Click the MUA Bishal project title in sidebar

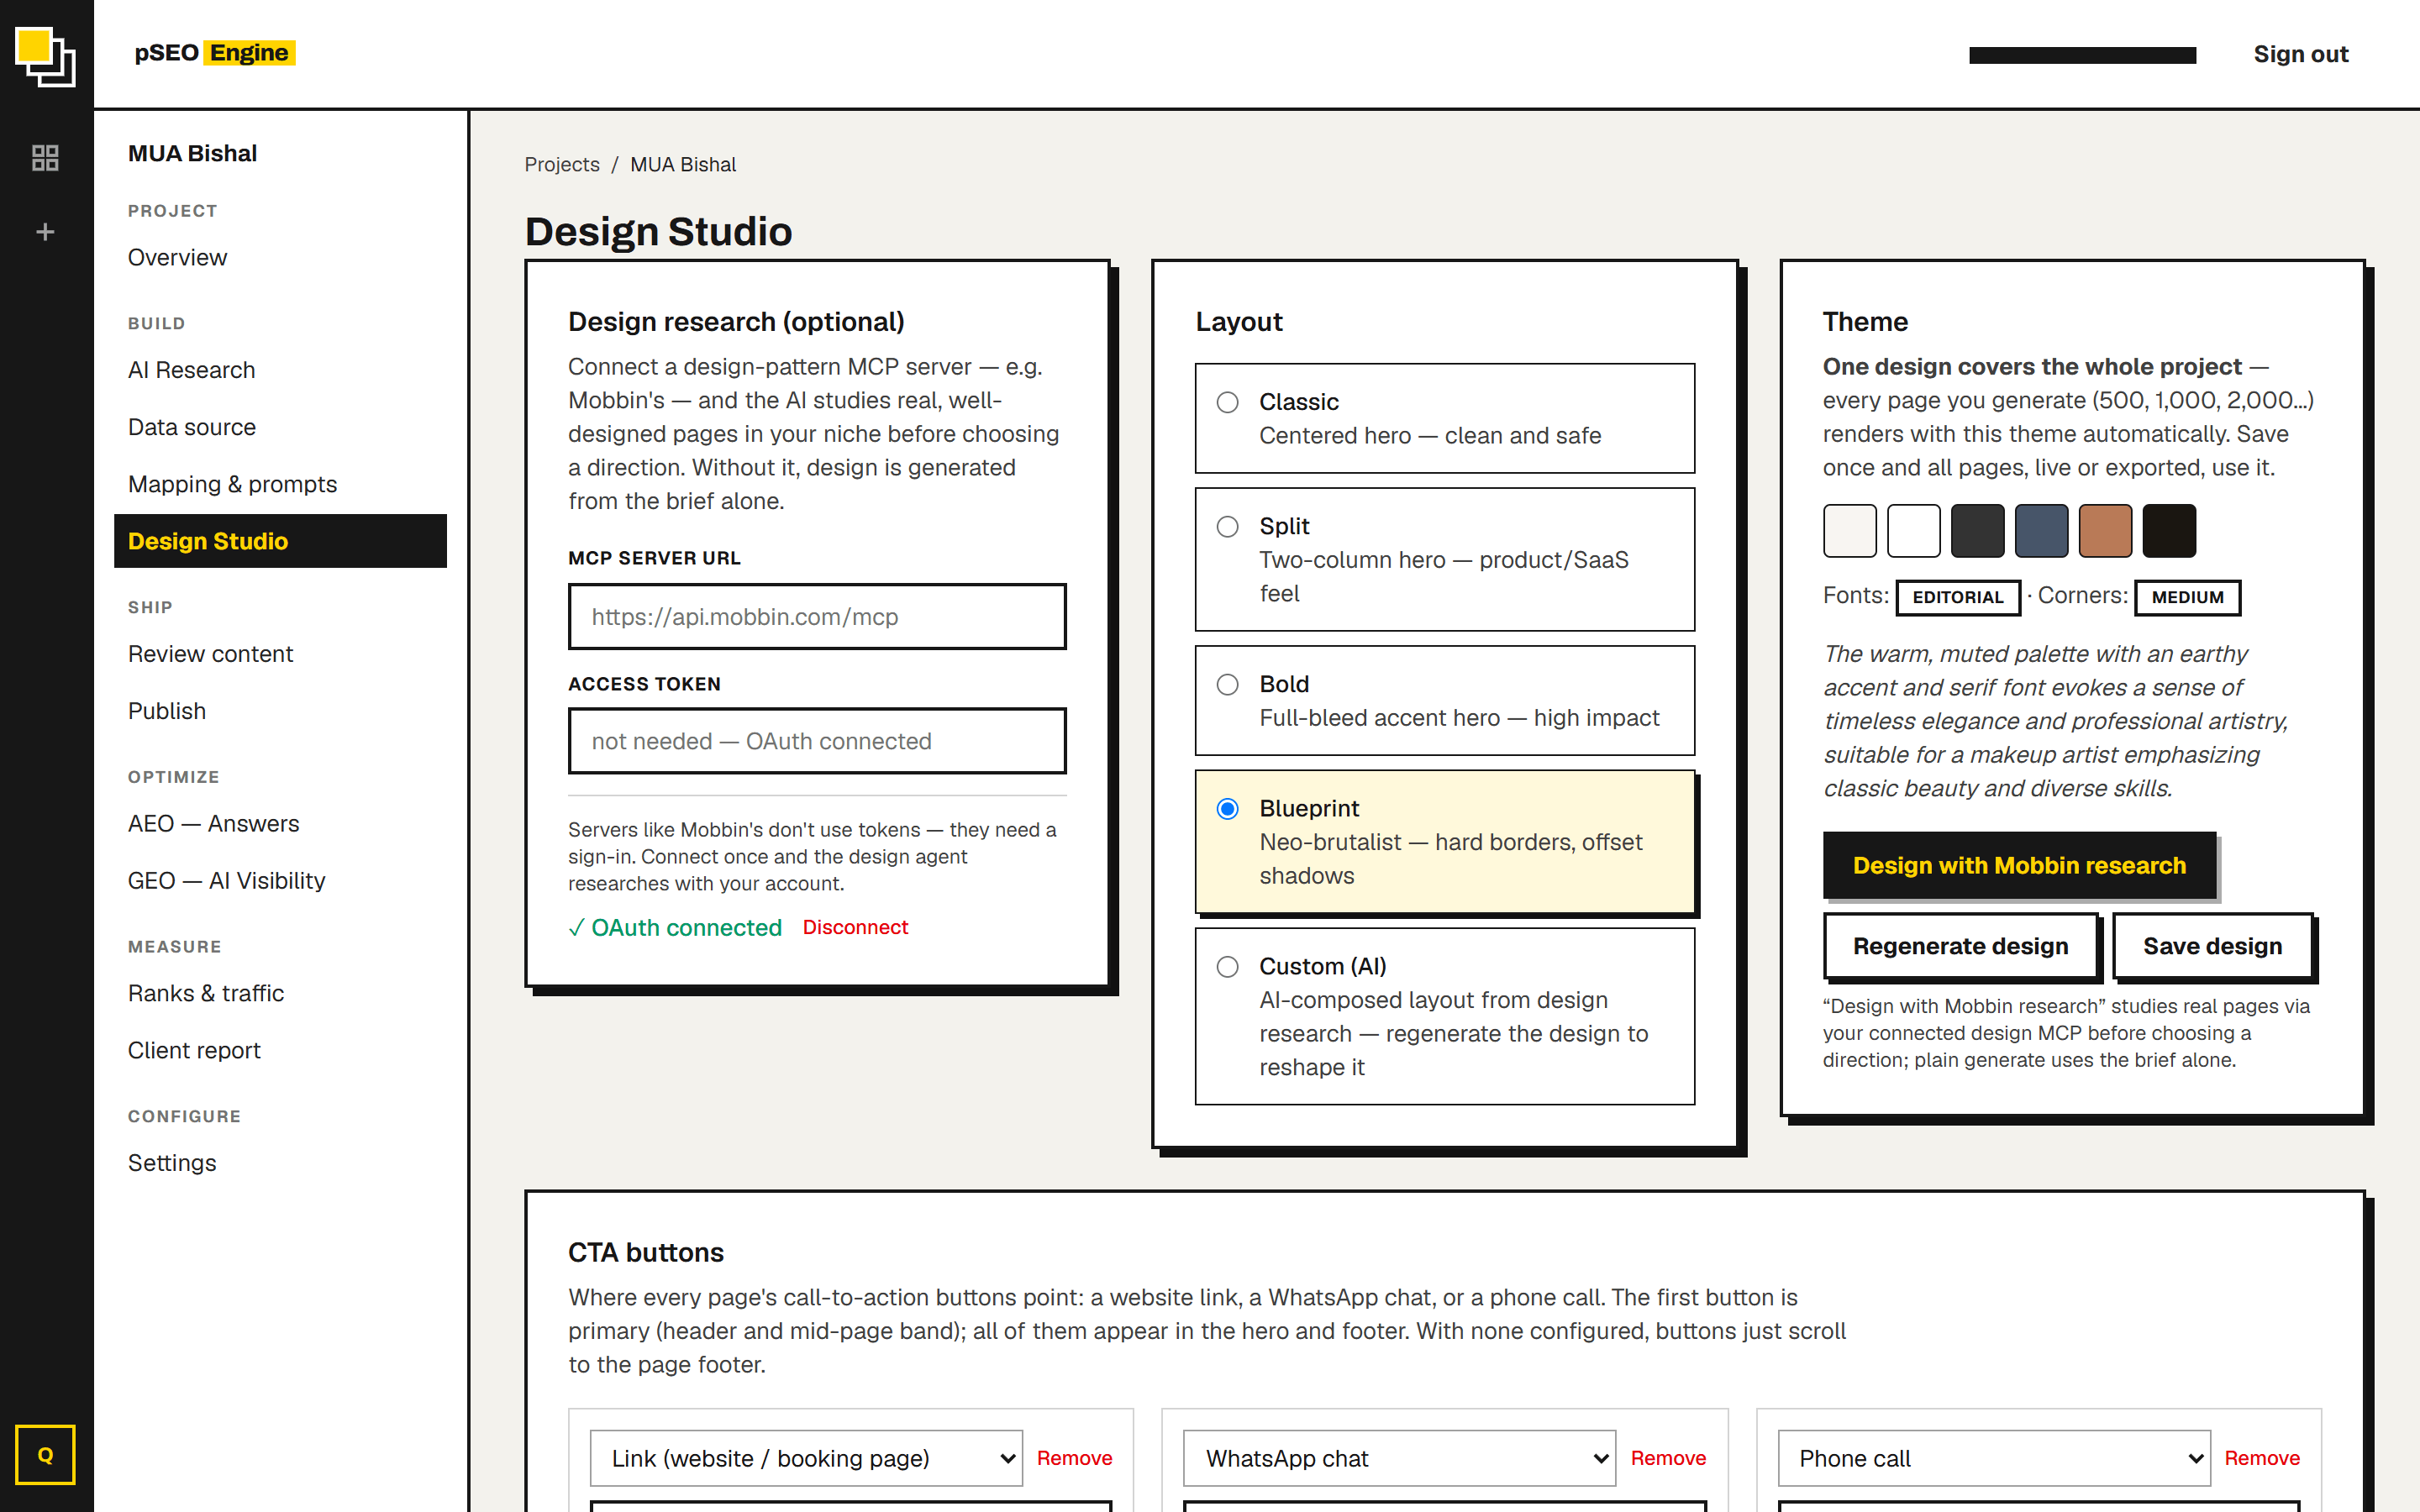(x=192, y=153)
